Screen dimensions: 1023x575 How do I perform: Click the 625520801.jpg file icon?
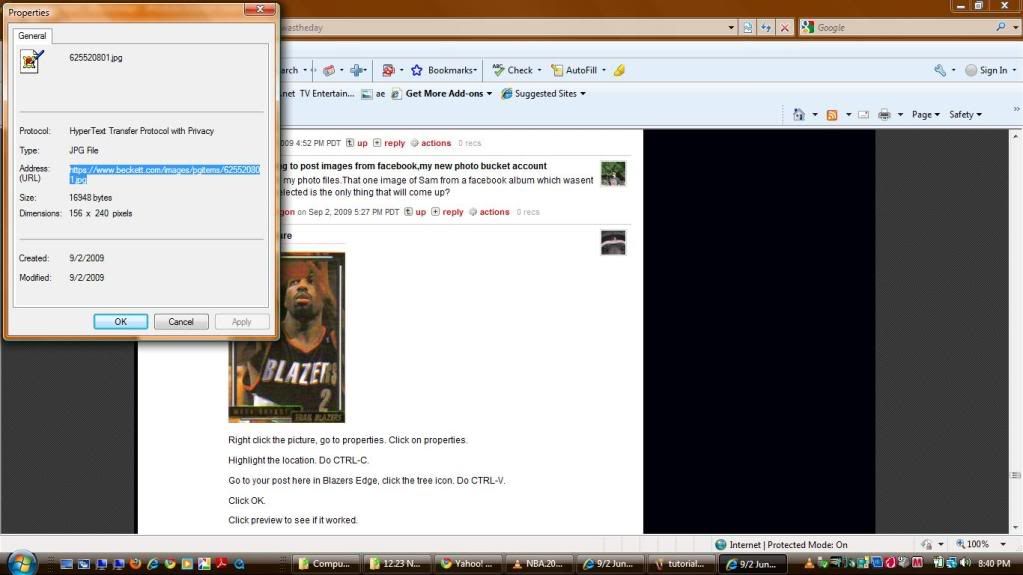point(31,61)
